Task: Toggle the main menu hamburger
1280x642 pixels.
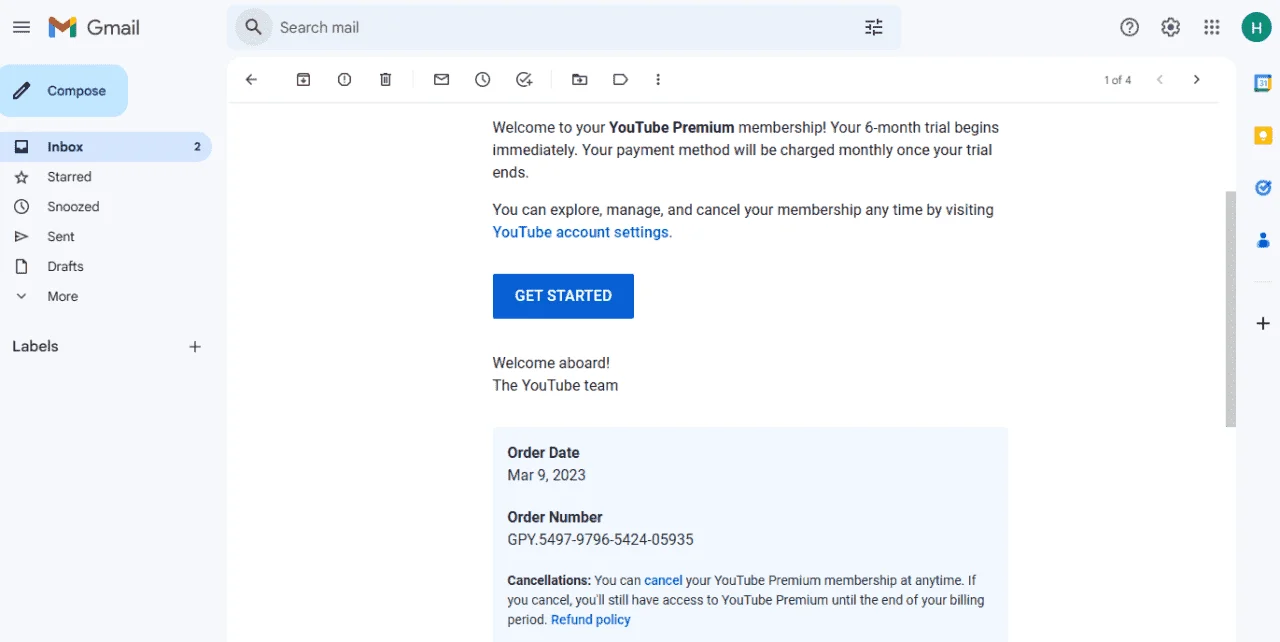Action: point(21,28)
